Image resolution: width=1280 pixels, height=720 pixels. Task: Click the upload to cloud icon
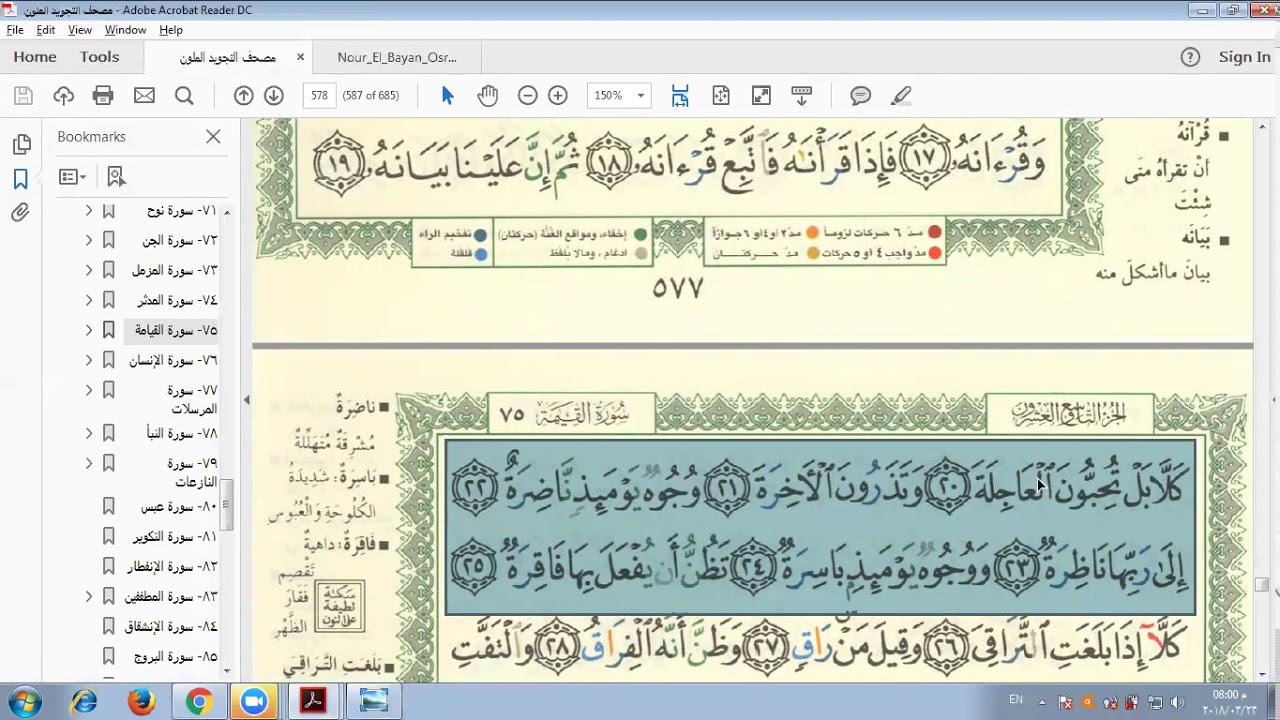click(64, 95)
